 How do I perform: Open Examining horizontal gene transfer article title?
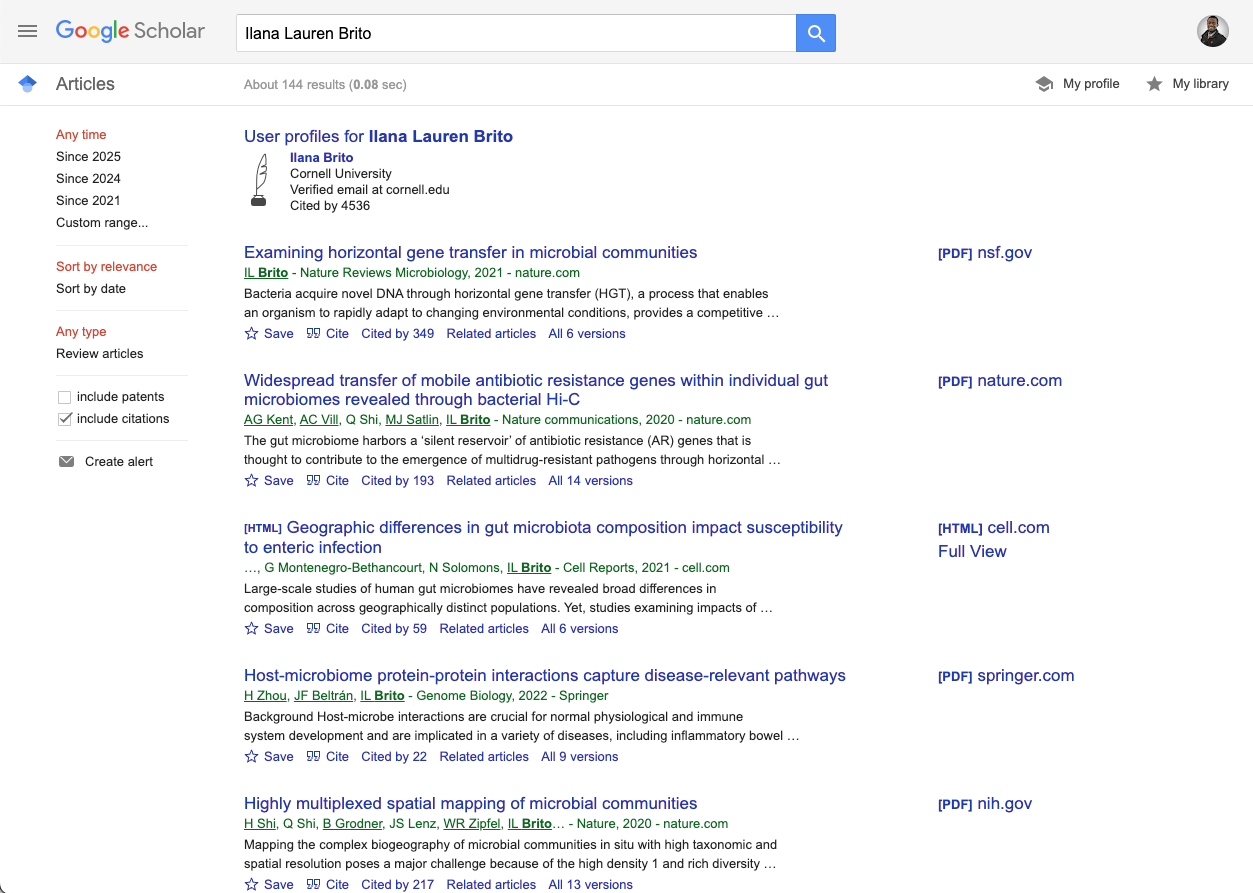pos(470,253)
